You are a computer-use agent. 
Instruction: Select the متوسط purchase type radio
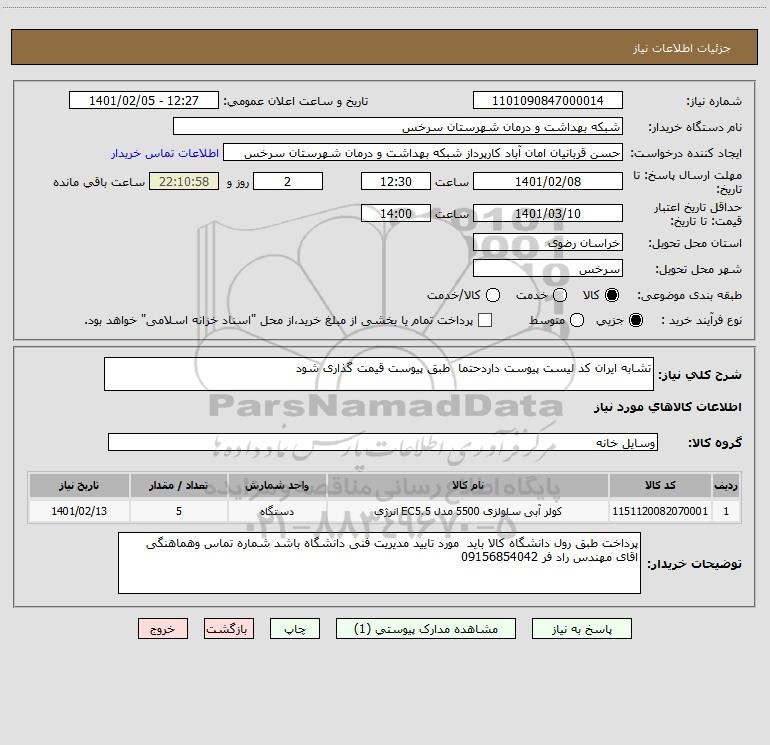[x=577, y=320]
